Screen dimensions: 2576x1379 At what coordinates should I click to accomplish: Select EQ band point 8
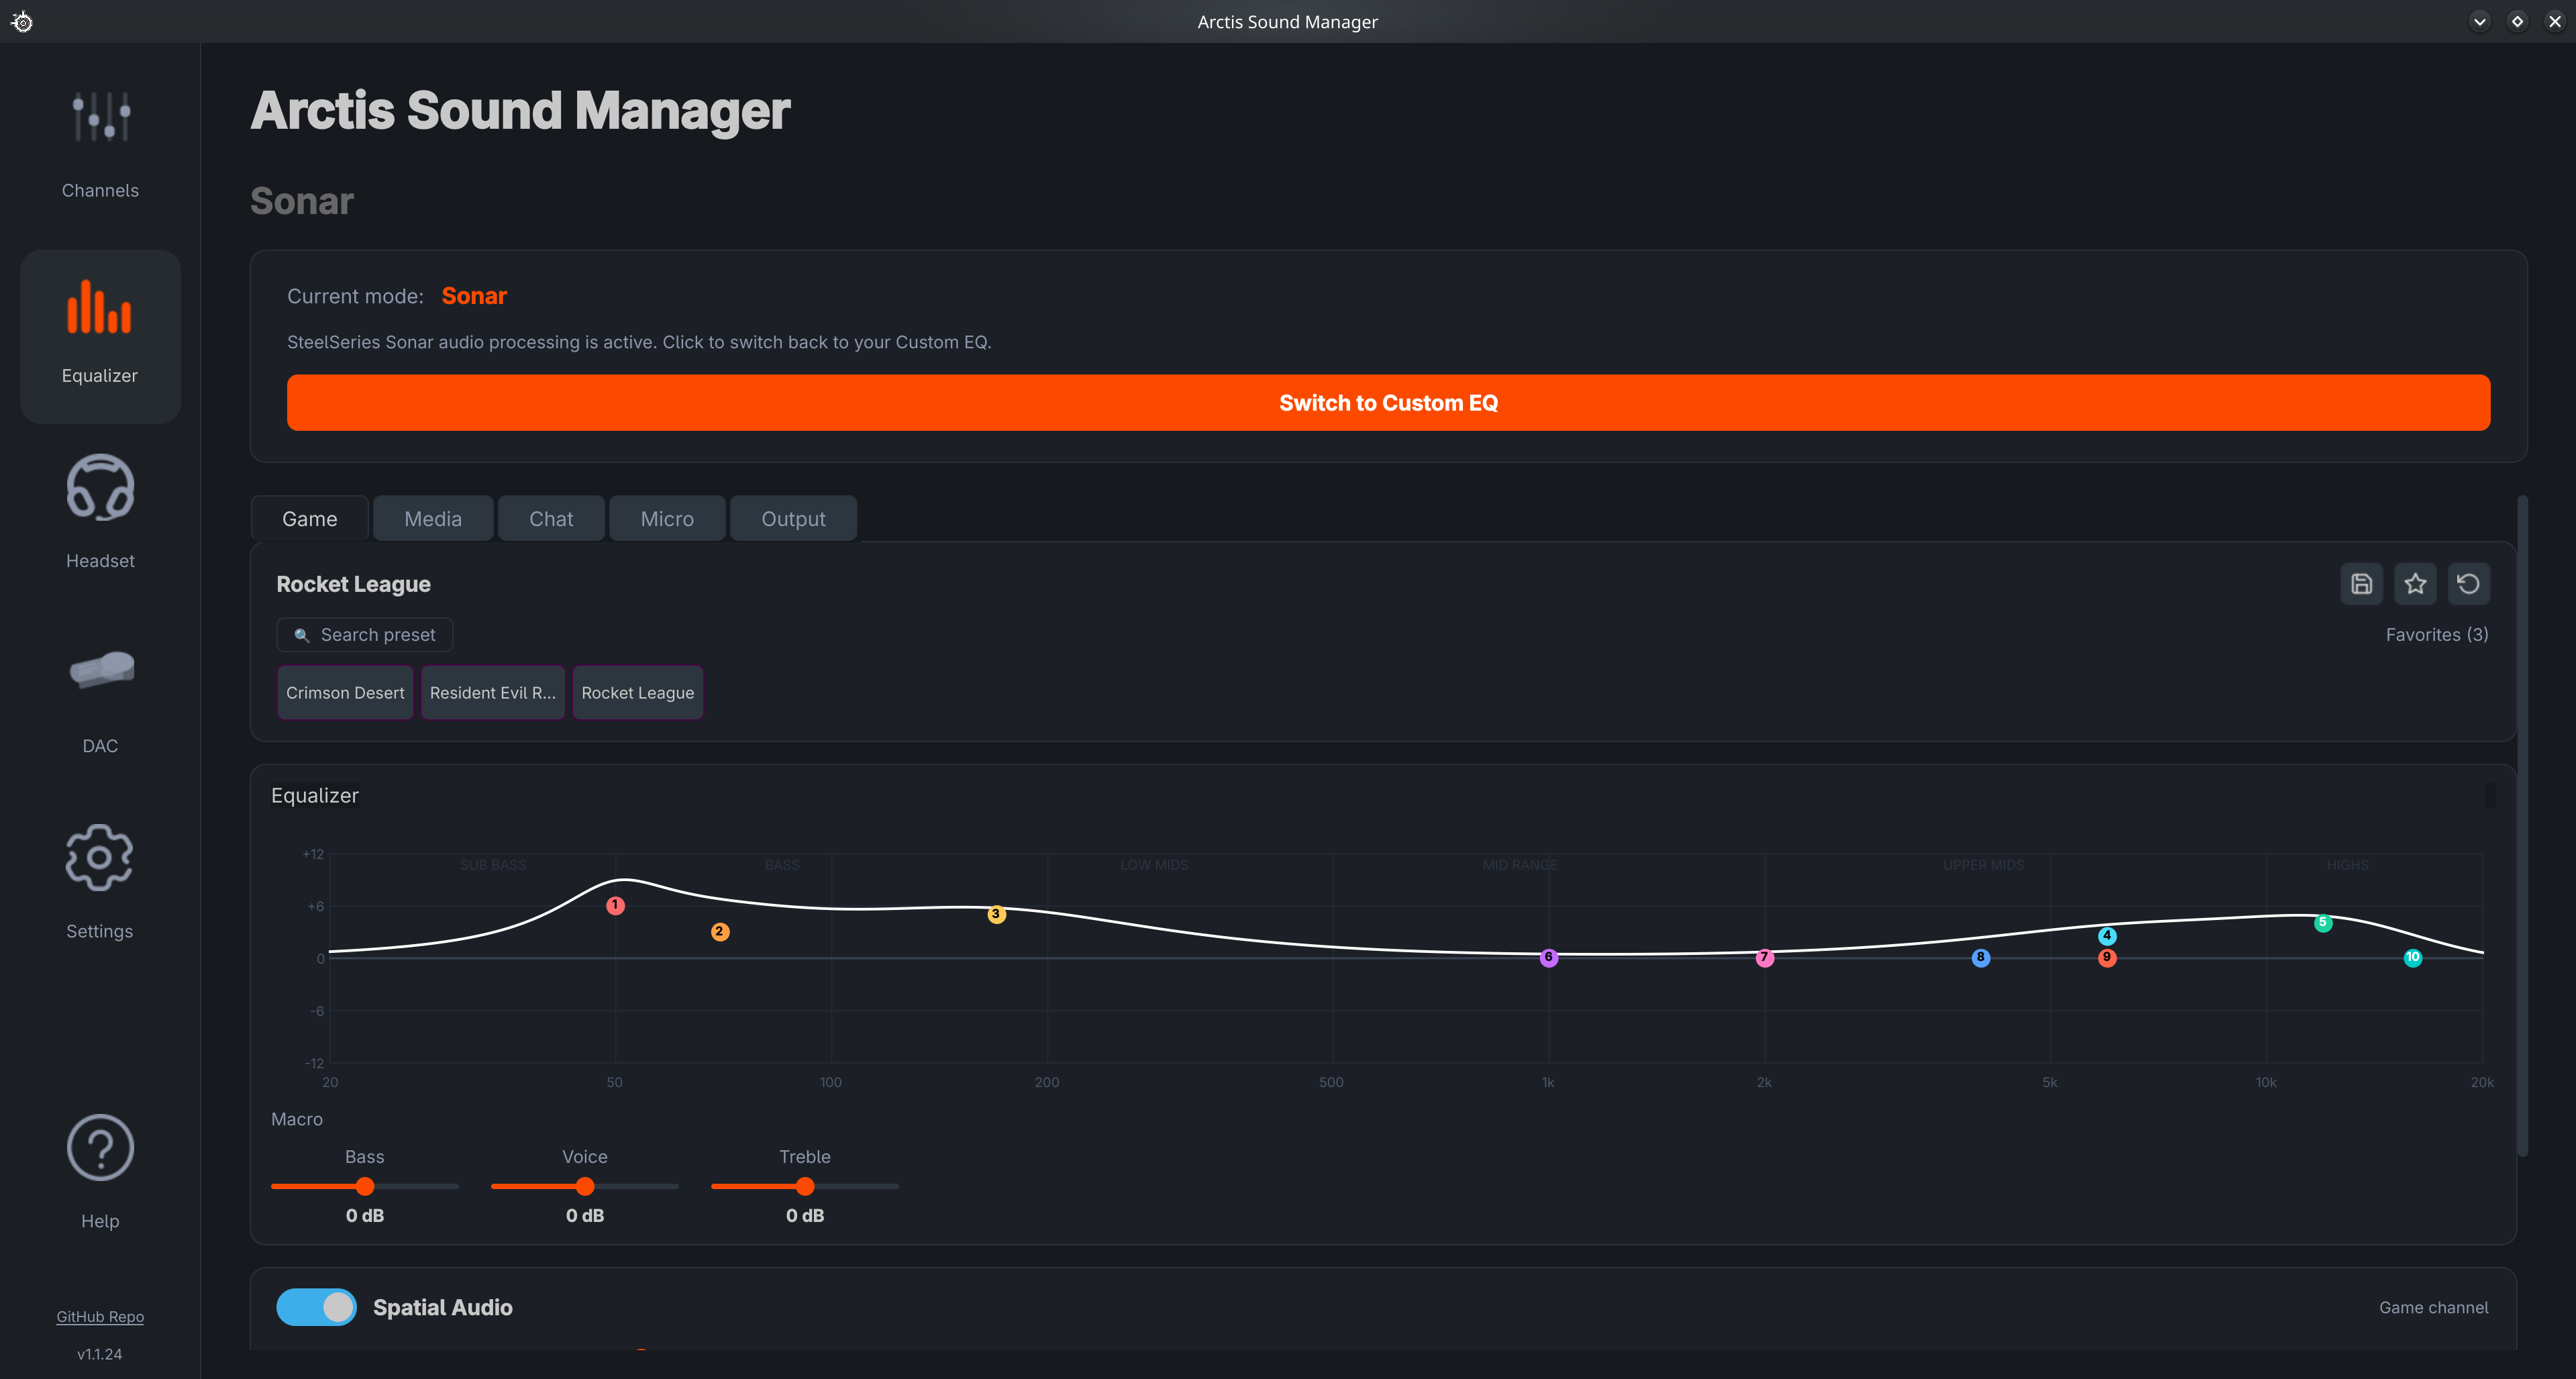point(1980,958)
